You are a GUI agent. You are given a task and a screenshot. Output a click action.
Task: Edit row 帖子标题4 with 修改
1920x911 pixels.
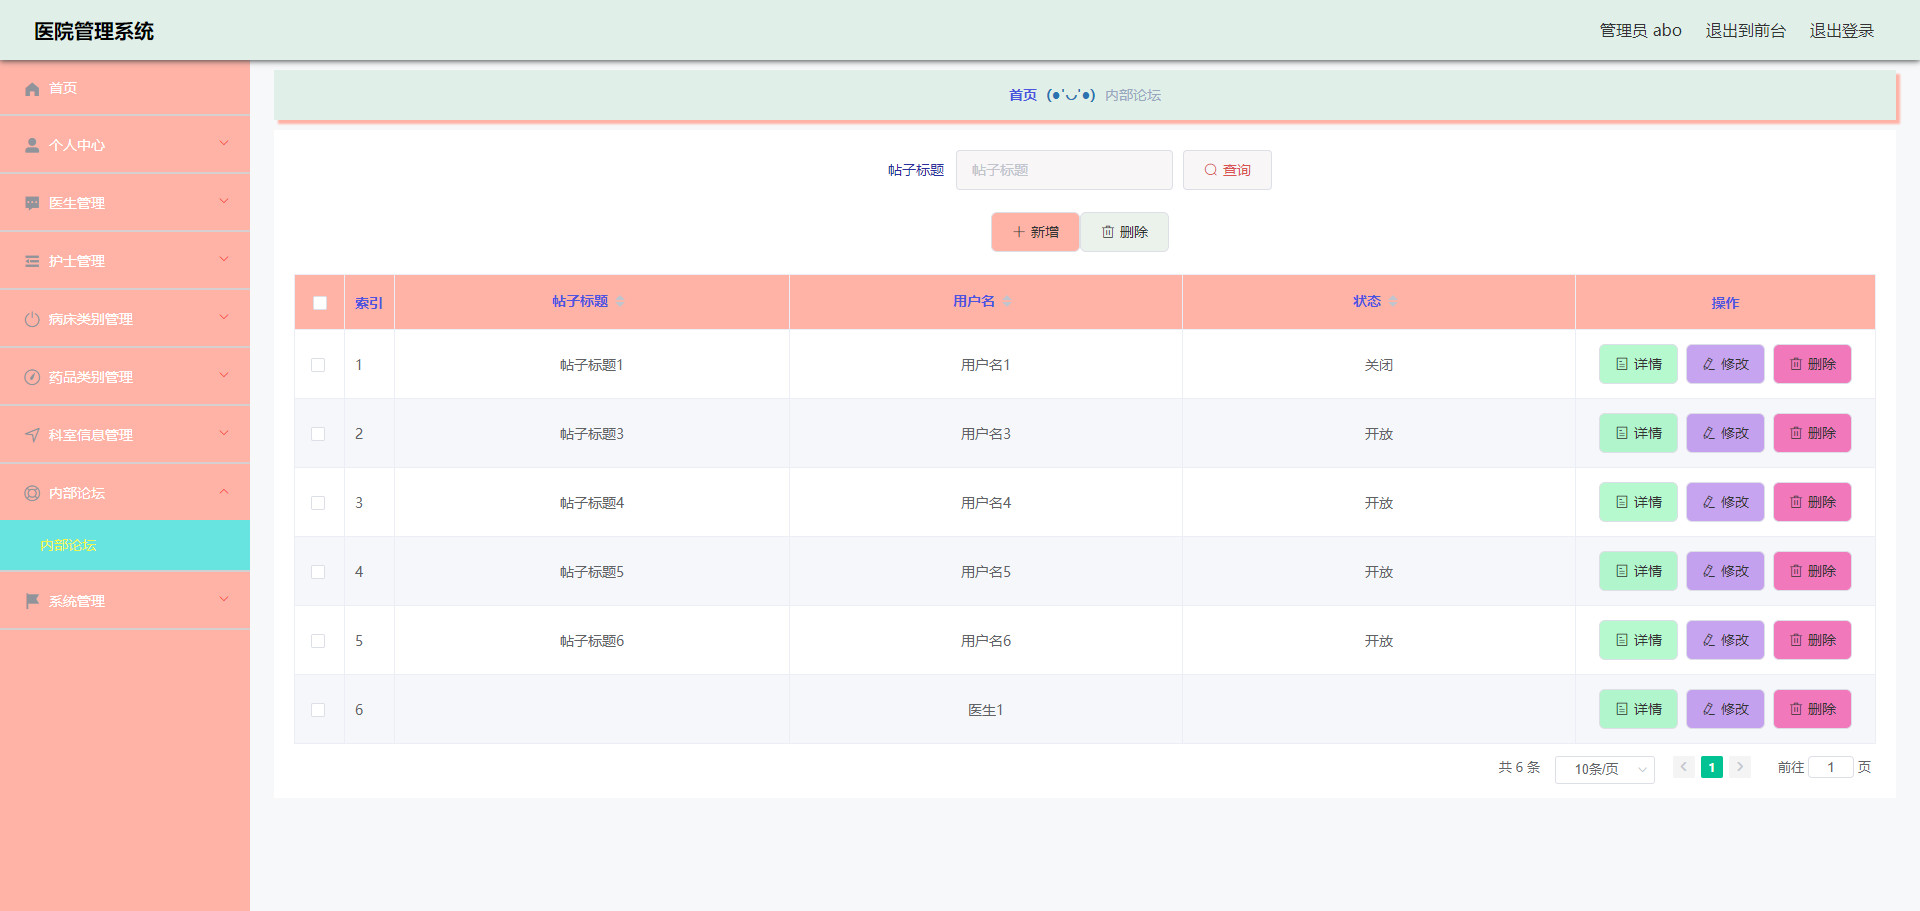(x=1725, y=502)
